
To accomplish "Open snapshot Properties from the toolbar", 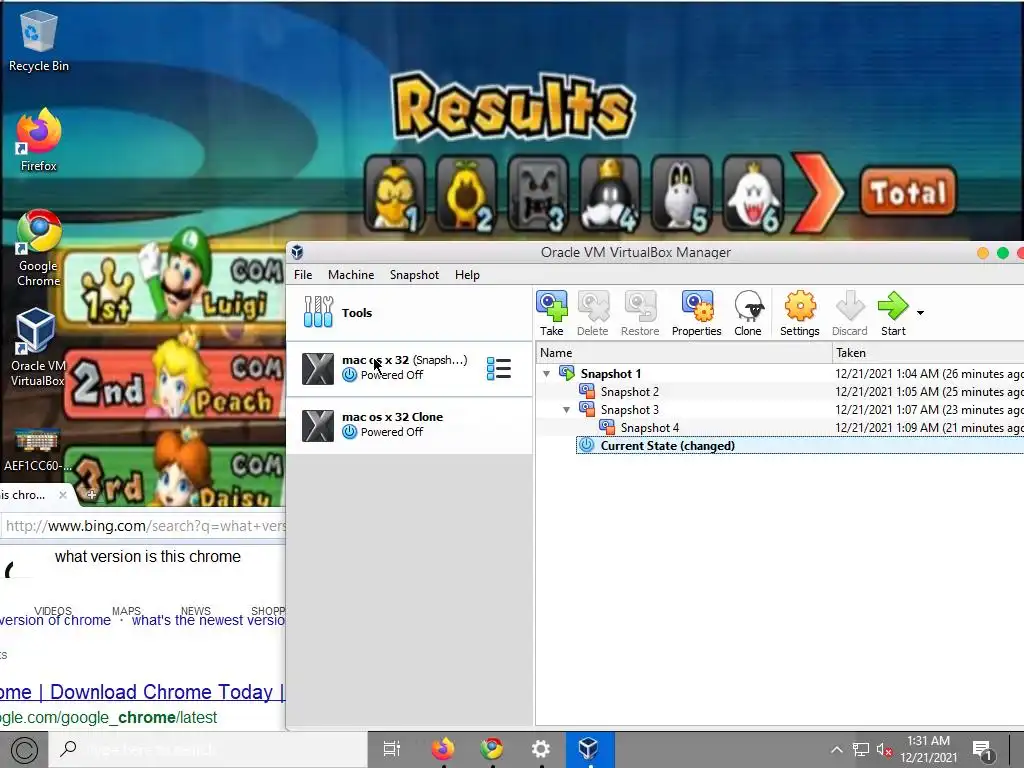I will [x=696, y=313].
